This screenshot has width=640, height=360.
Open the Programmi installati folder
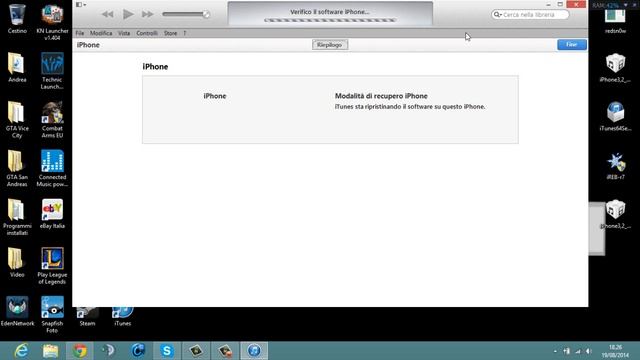pos(17,217)
